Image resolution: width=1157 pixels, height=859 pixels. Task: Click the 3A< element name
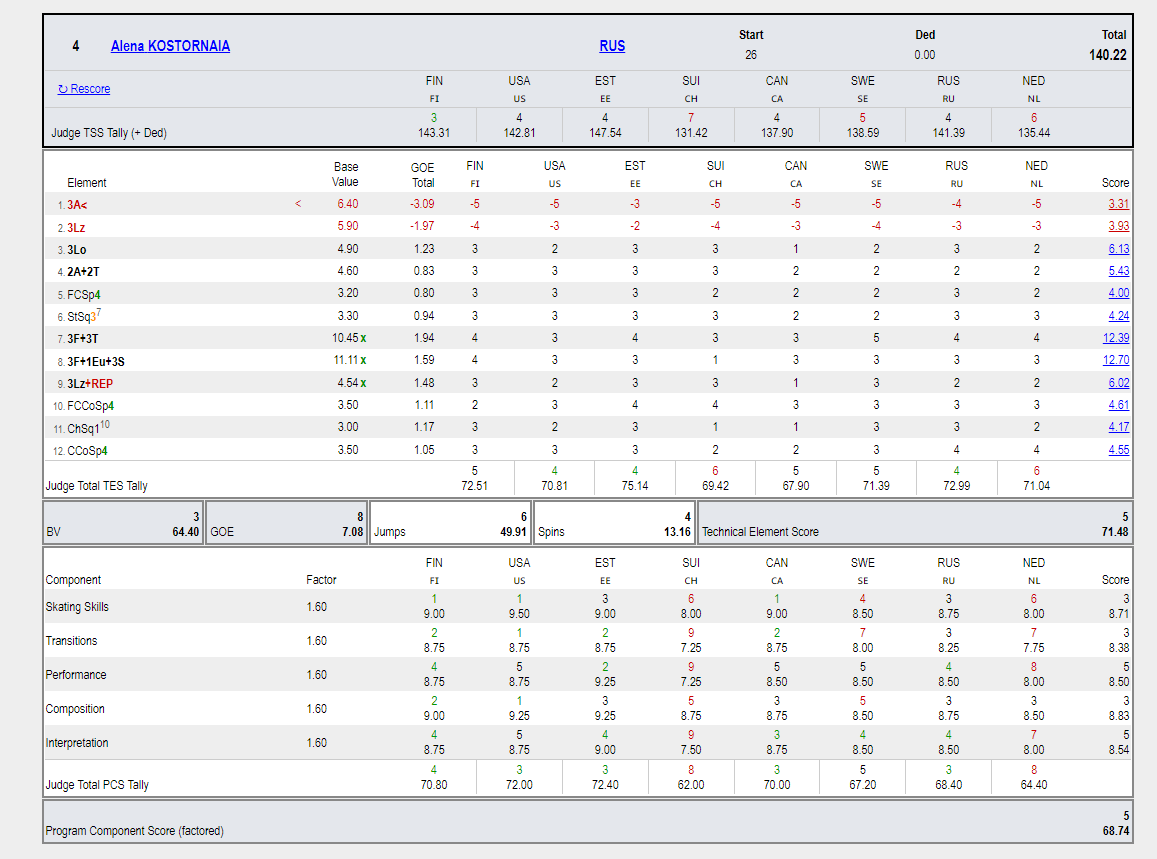(77, 205)
